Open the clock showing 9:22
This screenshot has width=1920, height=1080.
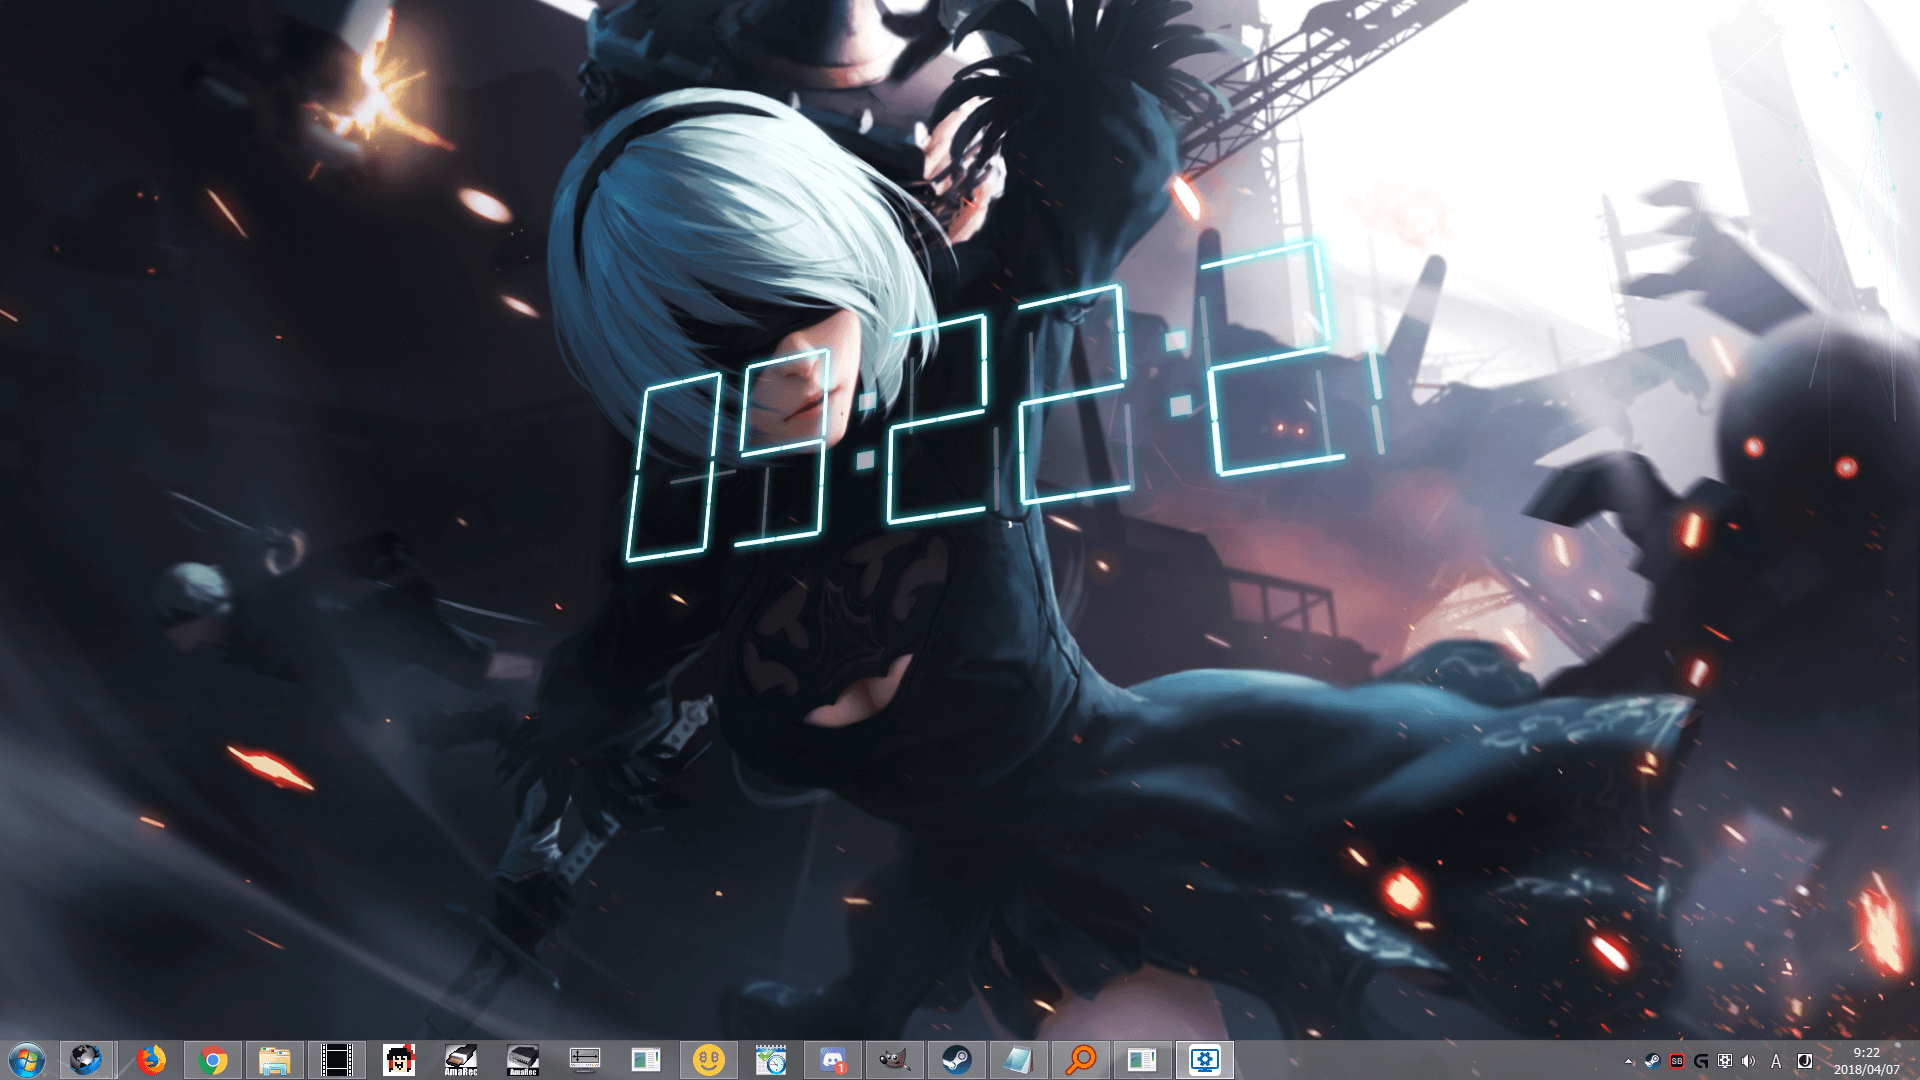(1866, 1061)
